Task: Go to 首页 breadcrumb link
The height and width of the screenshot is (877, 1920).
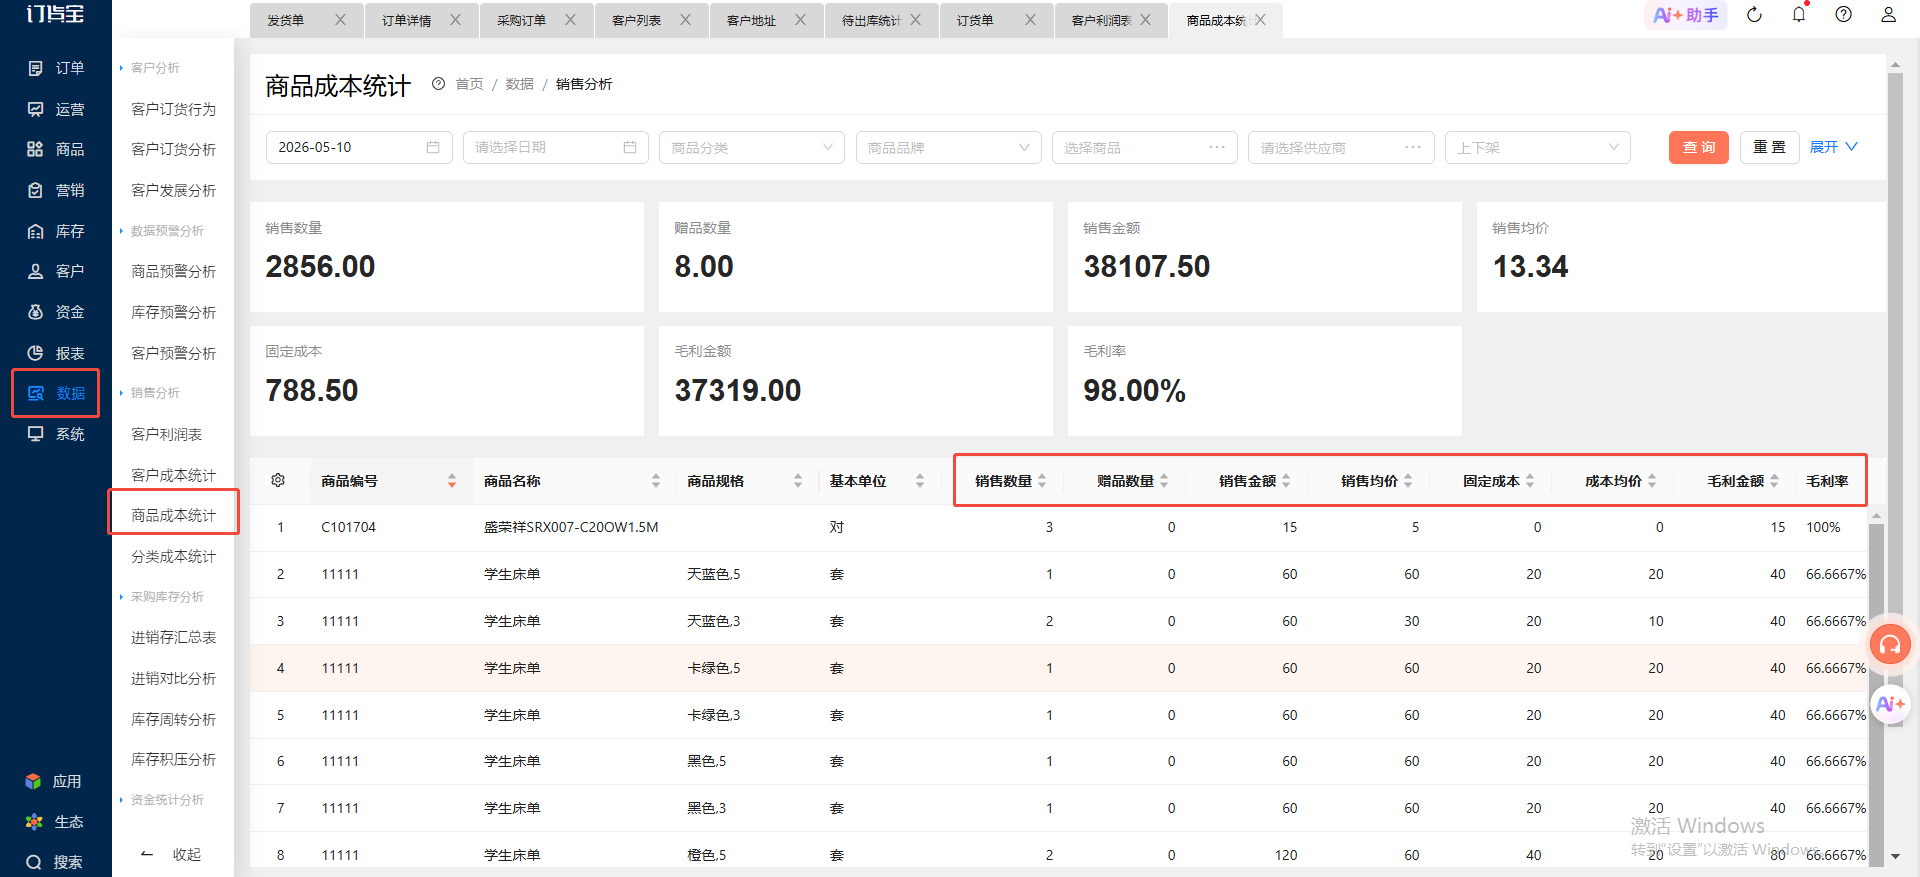Action: point(470,84)
